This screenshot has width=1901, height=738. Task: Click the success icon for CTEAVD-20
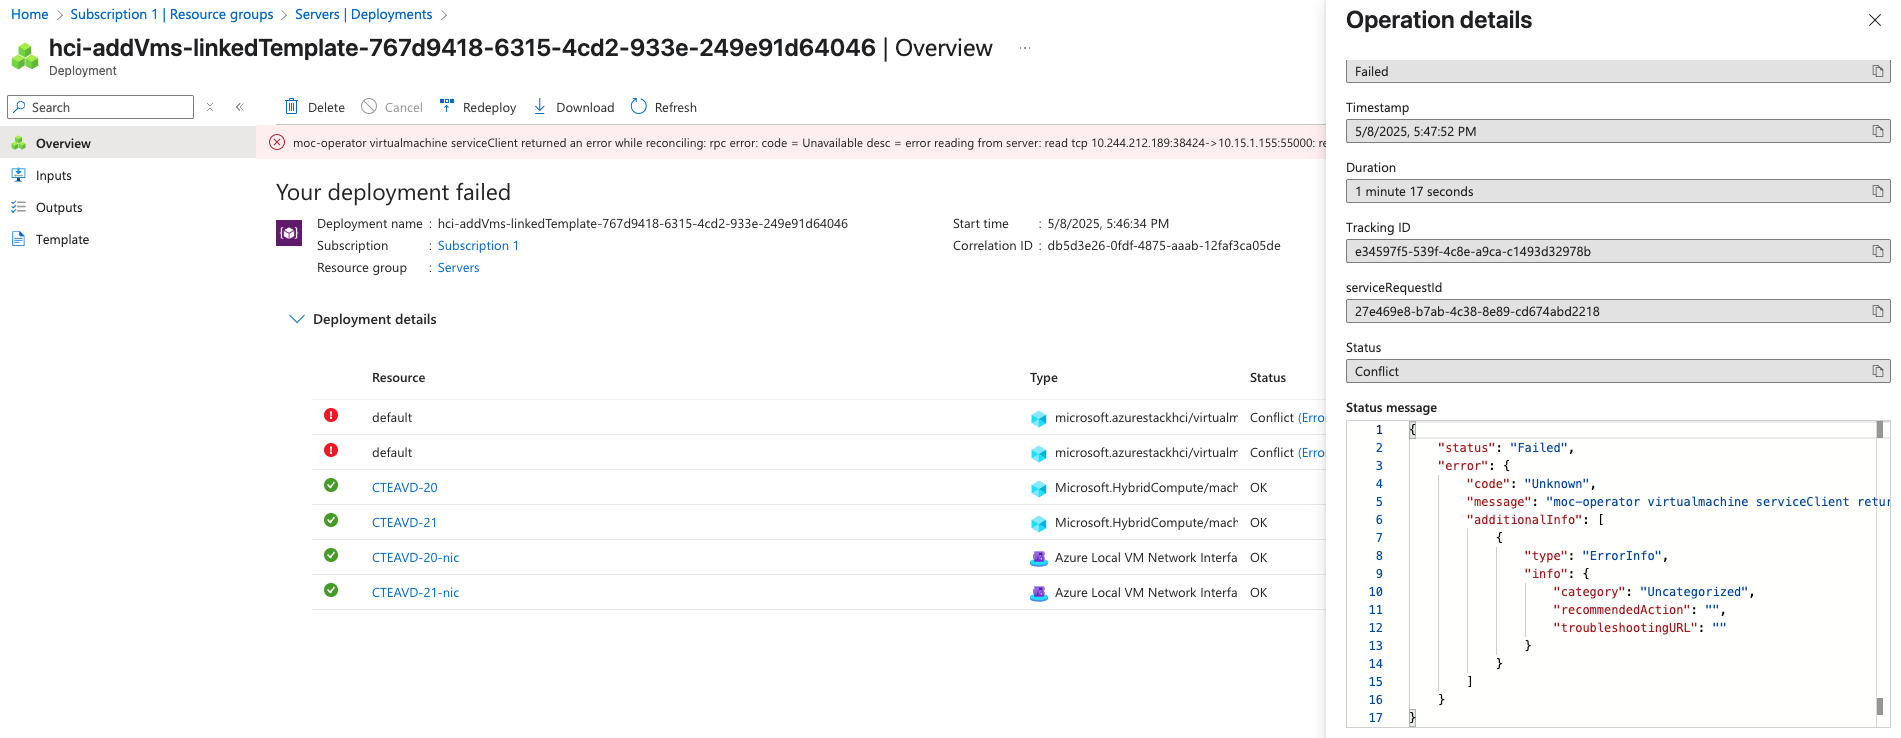coord(331,485)
